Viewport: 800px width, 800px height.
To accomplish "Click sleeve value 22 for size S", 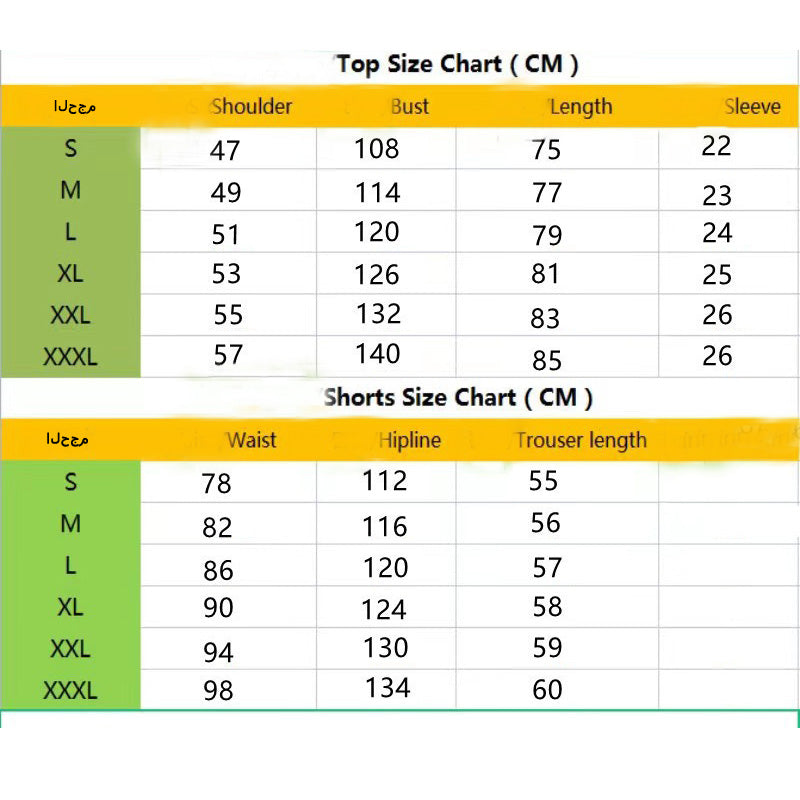I will click(716, 146).
